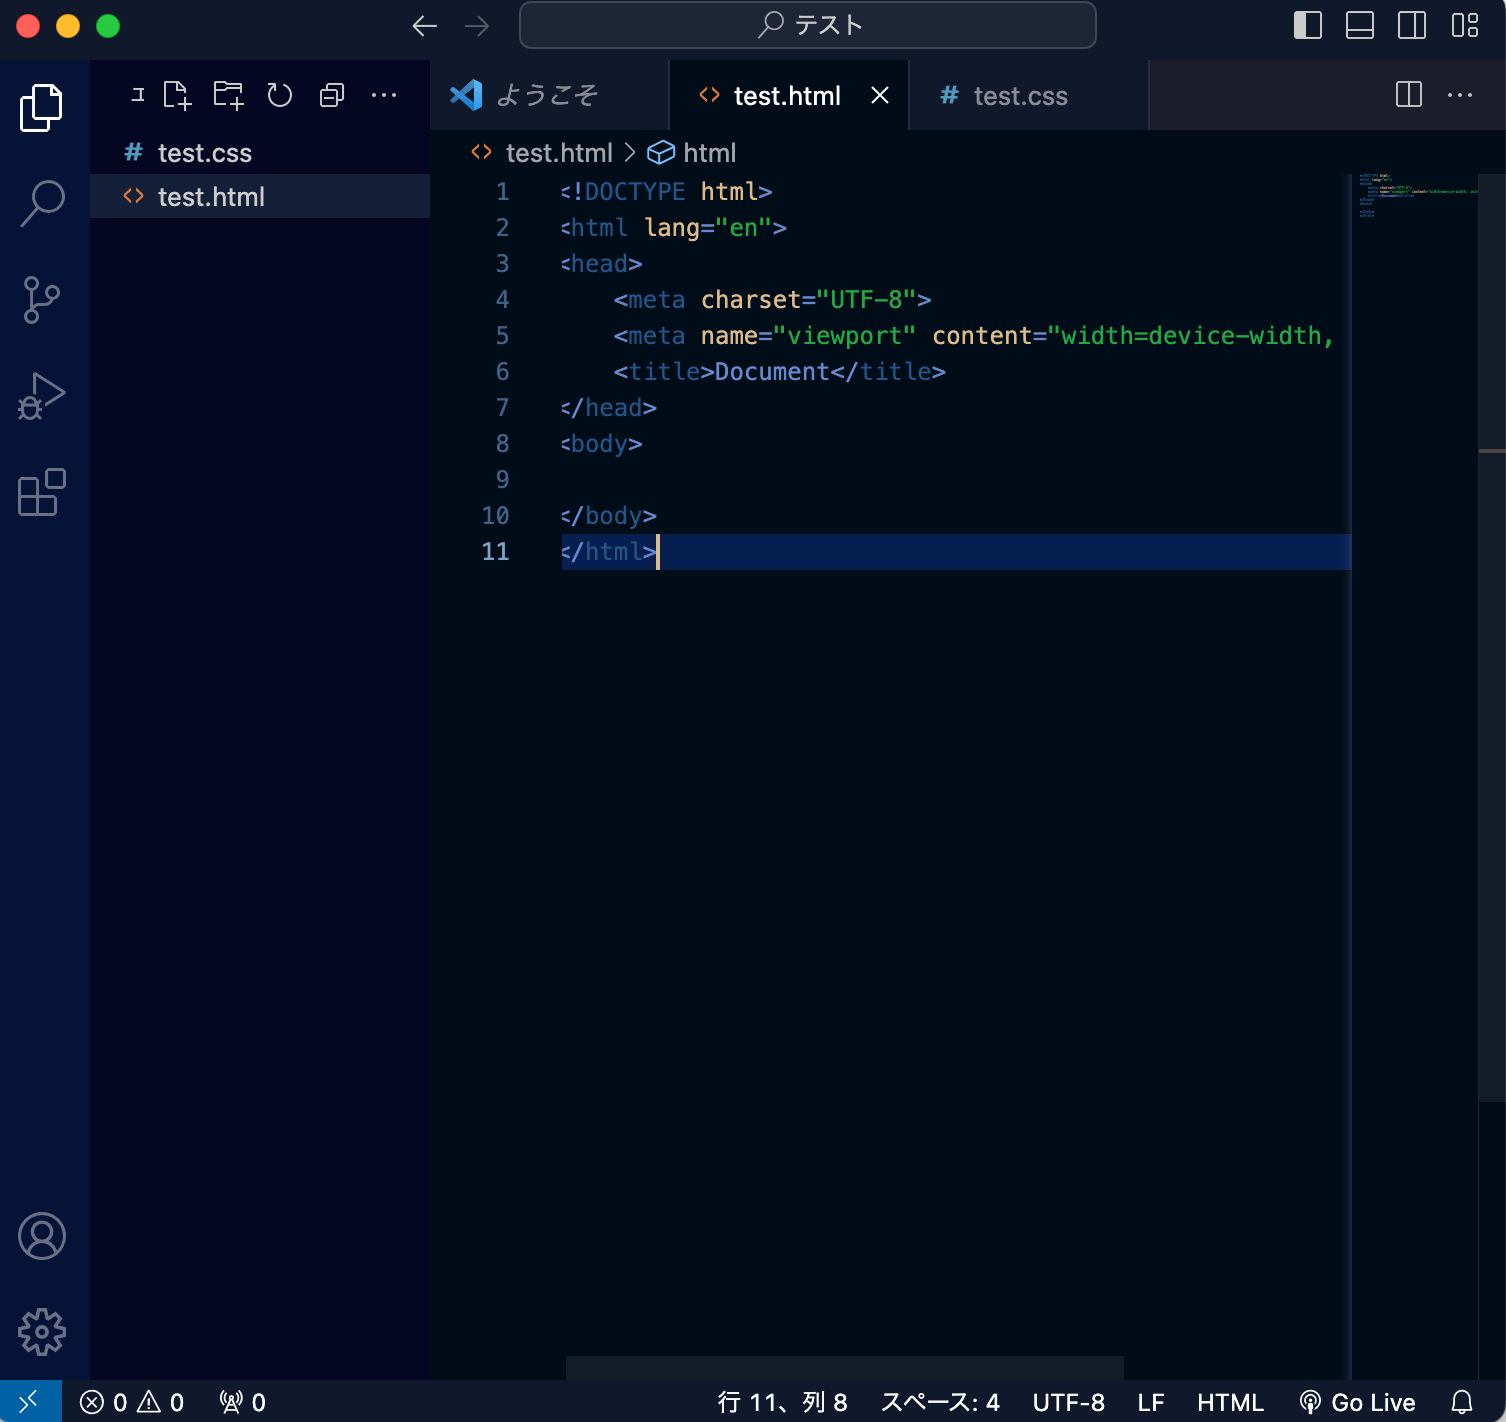Create a new file in explorer

click(177, 95)
